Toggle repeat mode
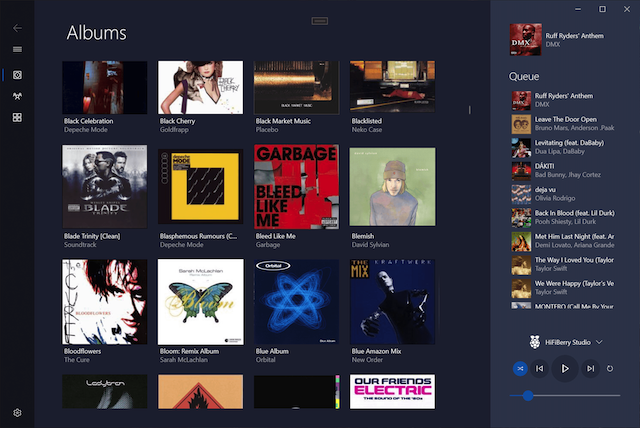The width and height of the screenshot is (640, 428). pyautogui.click(x=610, y=368)
